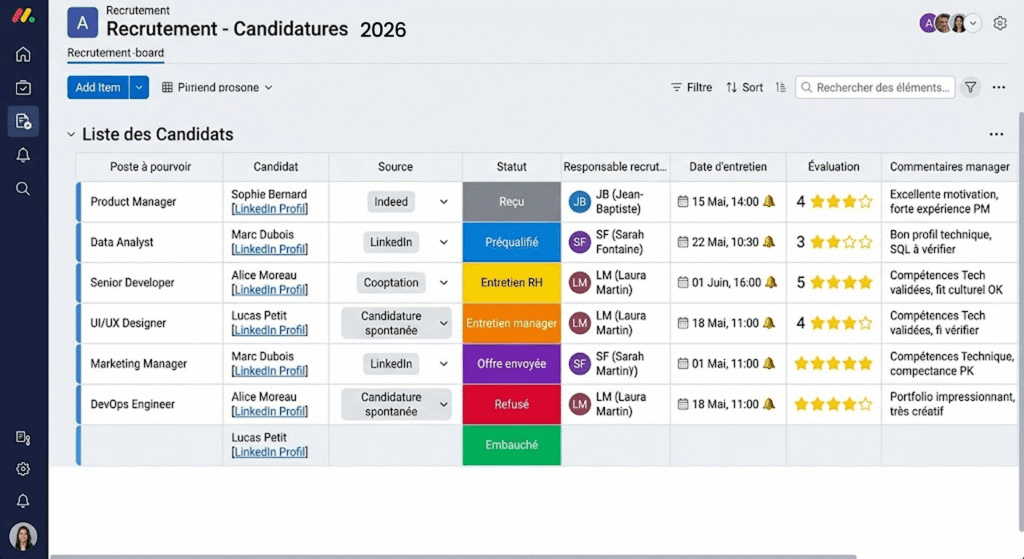Click star rating in Product Manager row
Image resolution: width=1024 pixels, height=559 pixels.
[x=841, y=202]
